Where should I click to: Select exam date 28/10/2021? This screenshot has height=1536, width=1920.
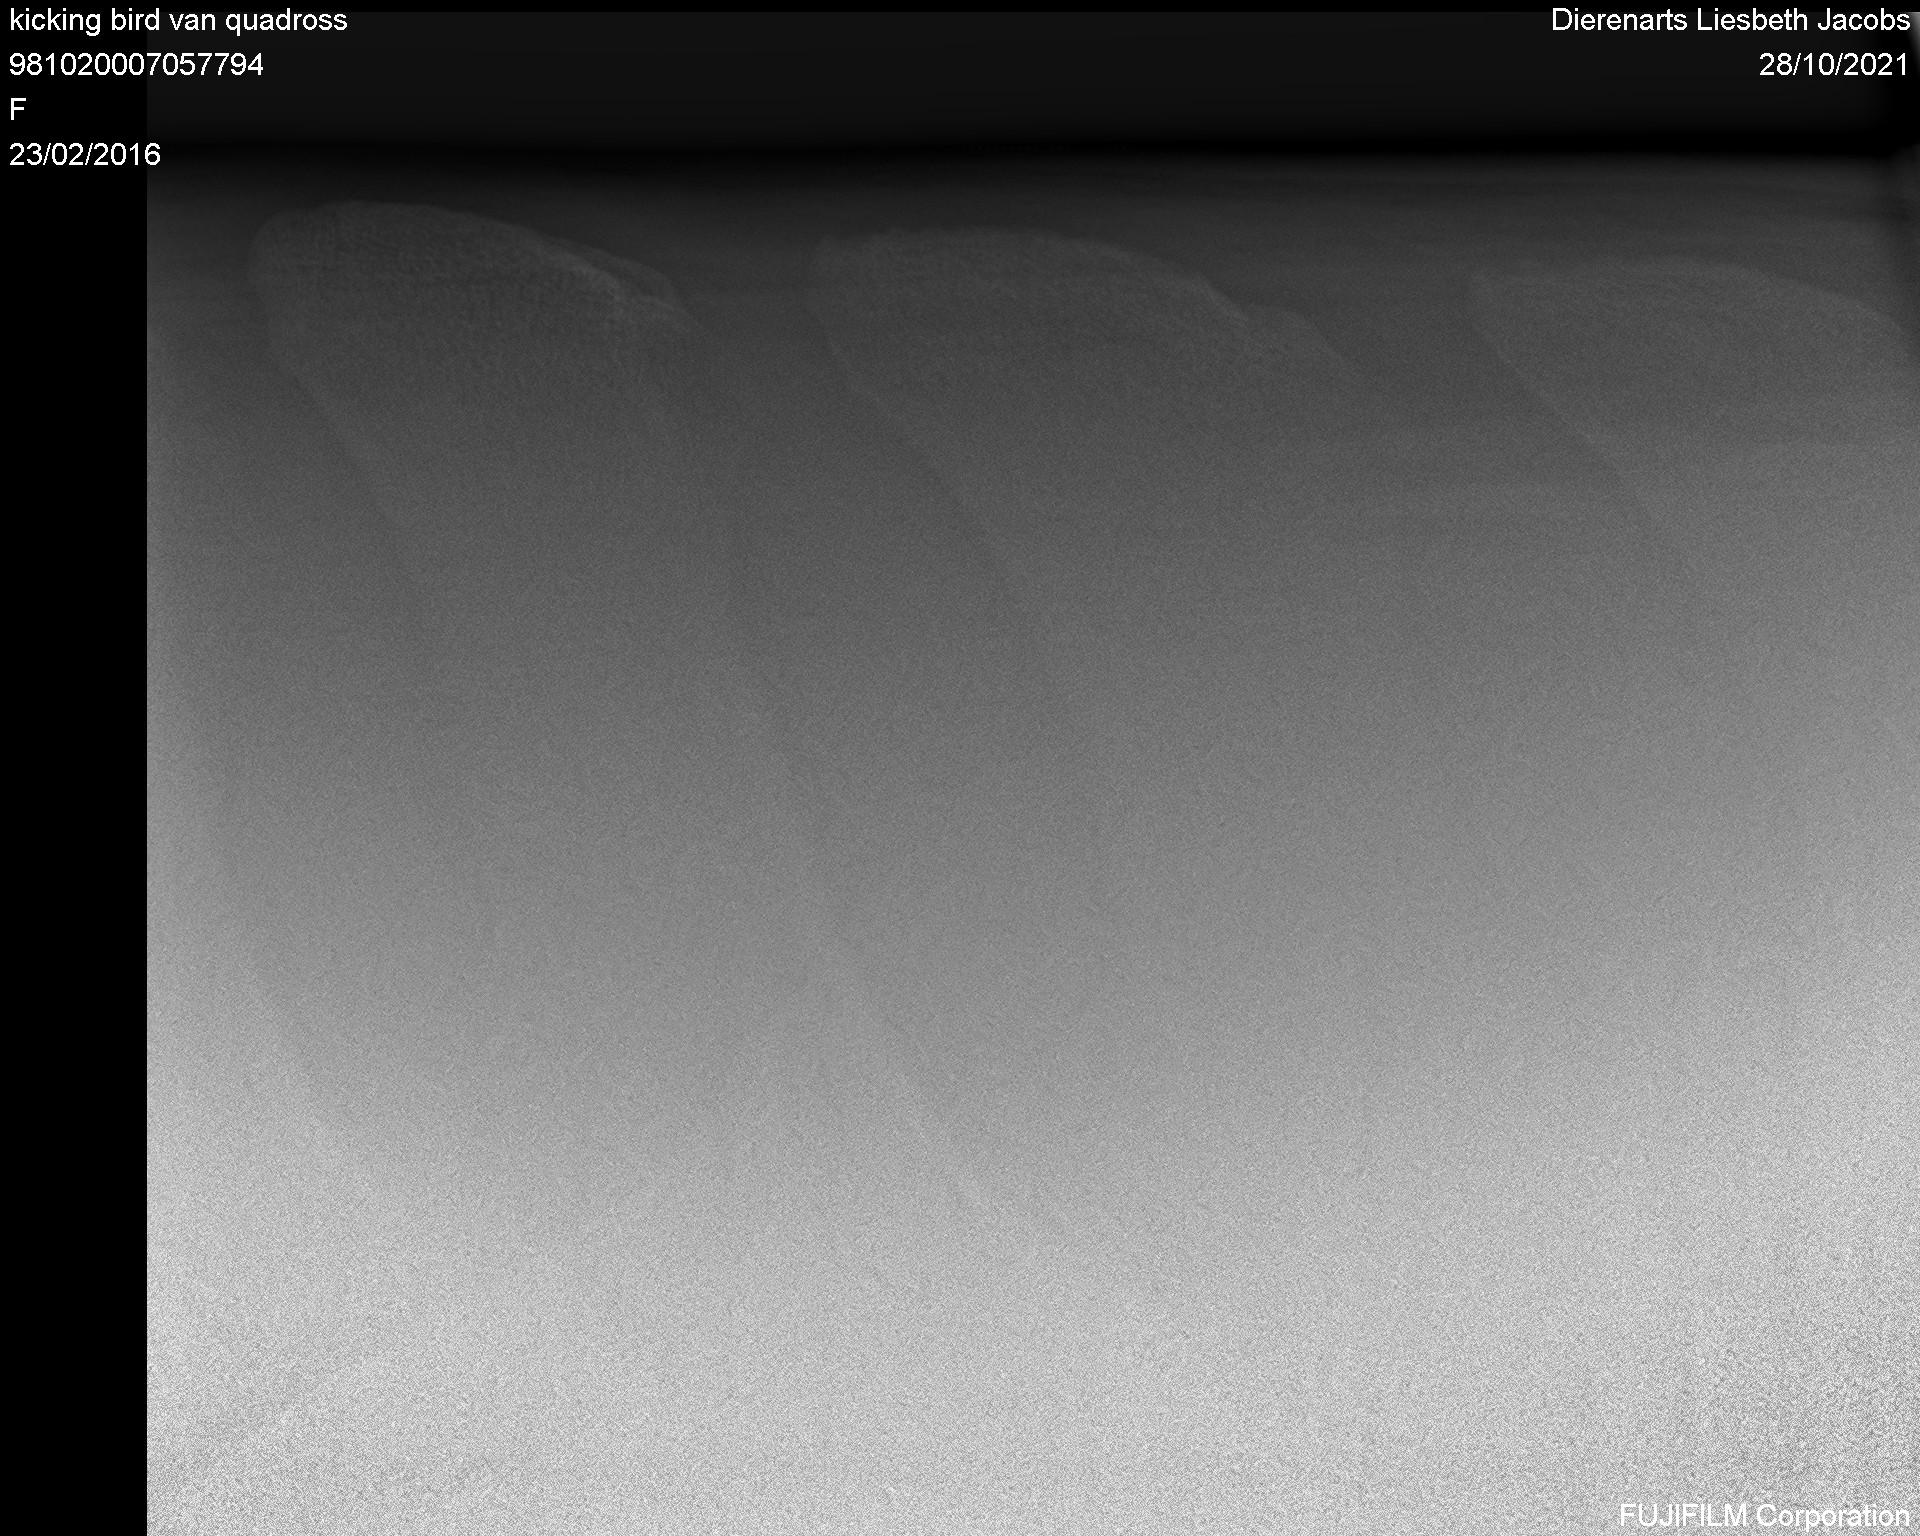point(1834,65)
